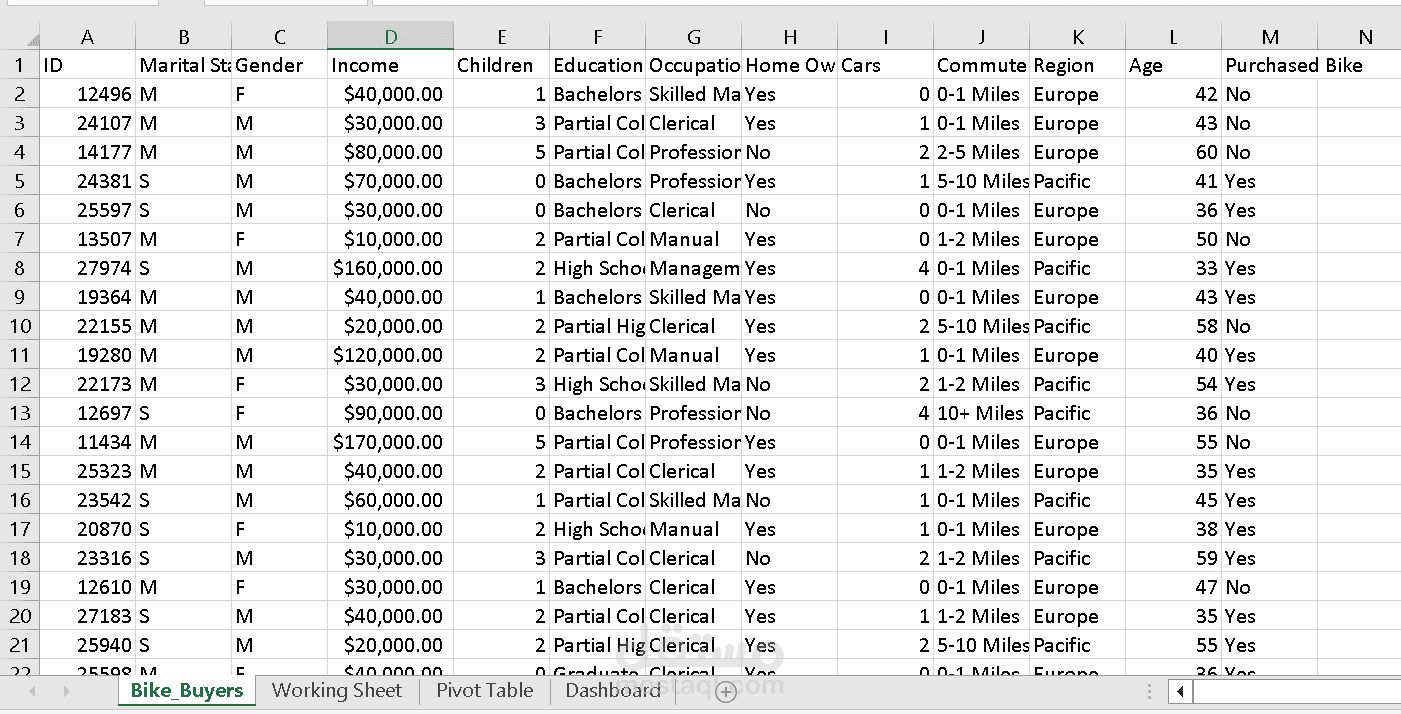This screenshot has width=1401, height=714.
Task: Select column B header
Action: (x=184, y=37)
